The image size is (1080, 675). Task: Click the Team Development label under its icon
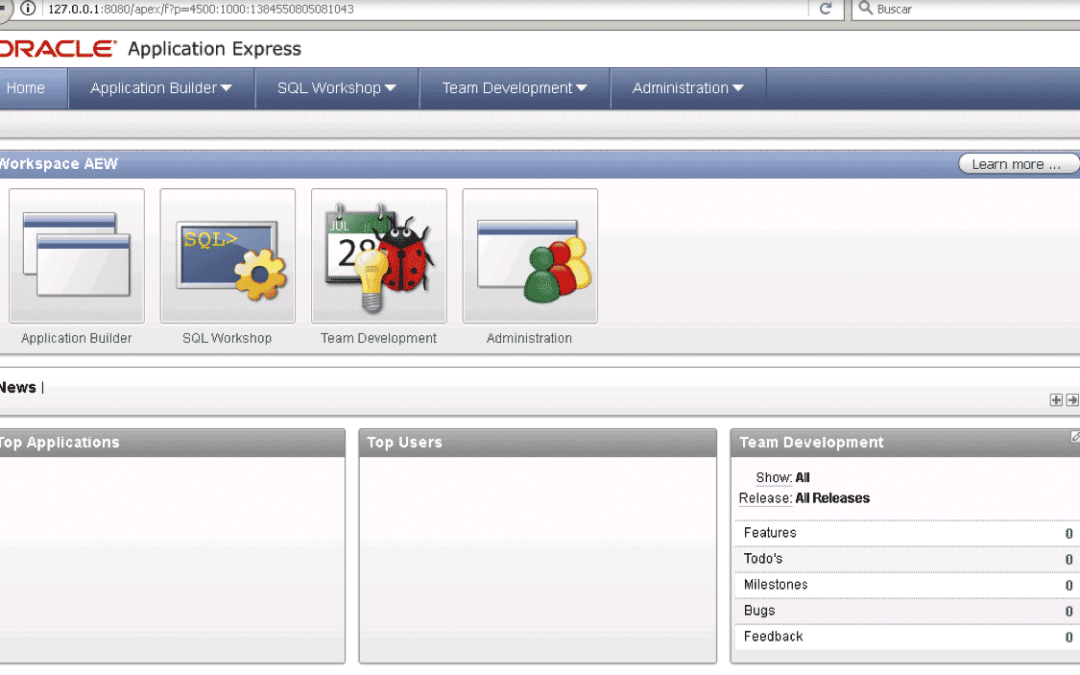coord(379,338)
